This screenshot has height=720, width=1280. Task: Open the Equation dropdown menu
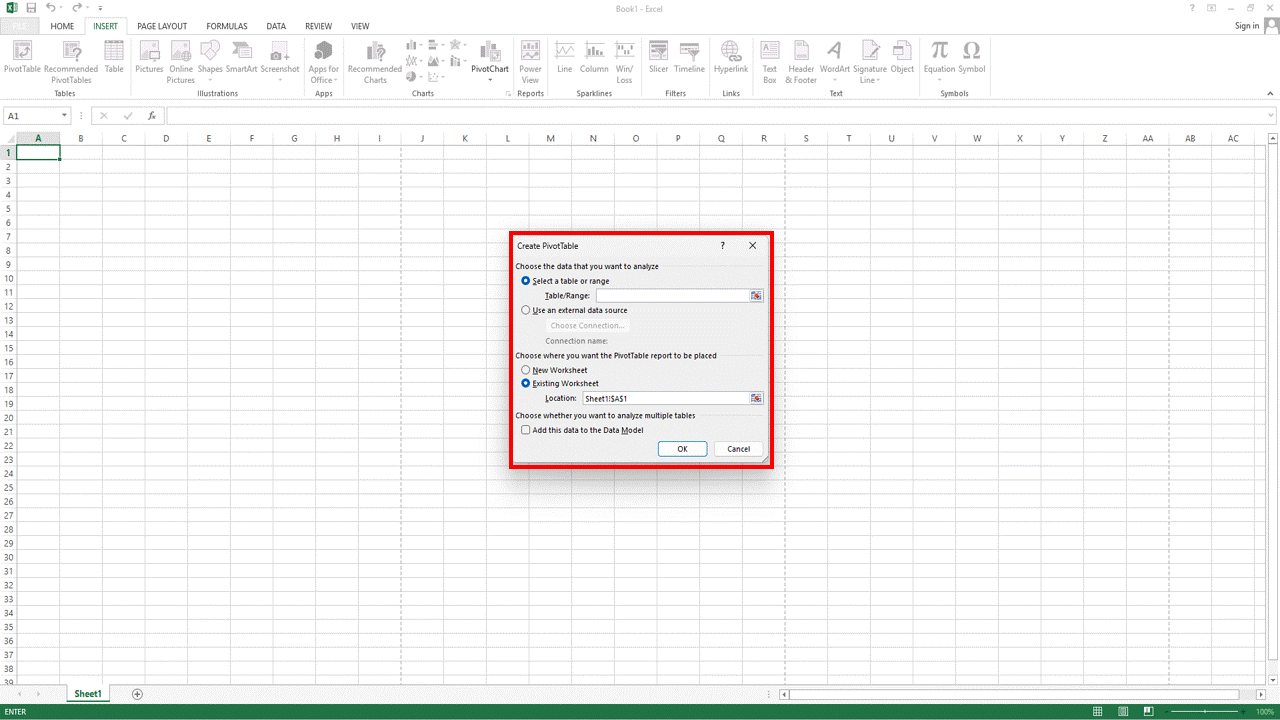click(939, 80)
